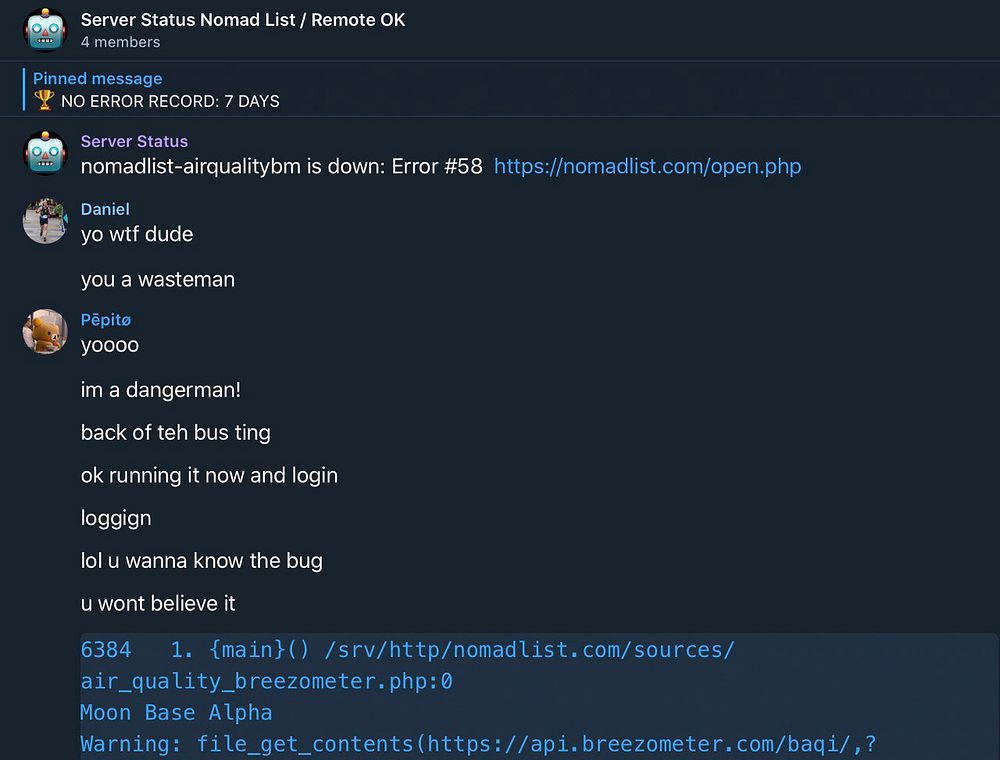Select "ok running it now and login" message
Viewport: 1000px width, 760px height.
209,475
